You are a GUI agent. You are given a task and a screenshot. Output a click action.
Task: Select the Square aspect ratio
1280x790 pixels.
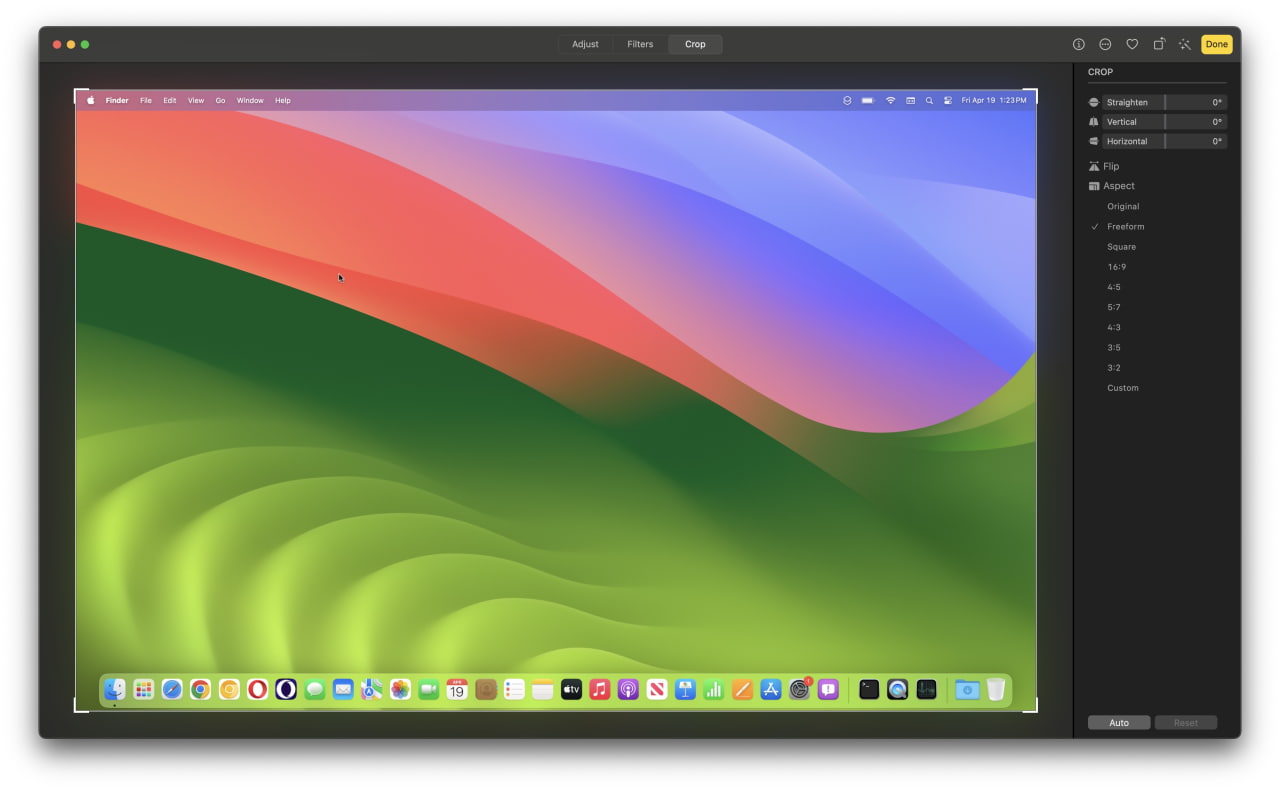coord(1121,246)
